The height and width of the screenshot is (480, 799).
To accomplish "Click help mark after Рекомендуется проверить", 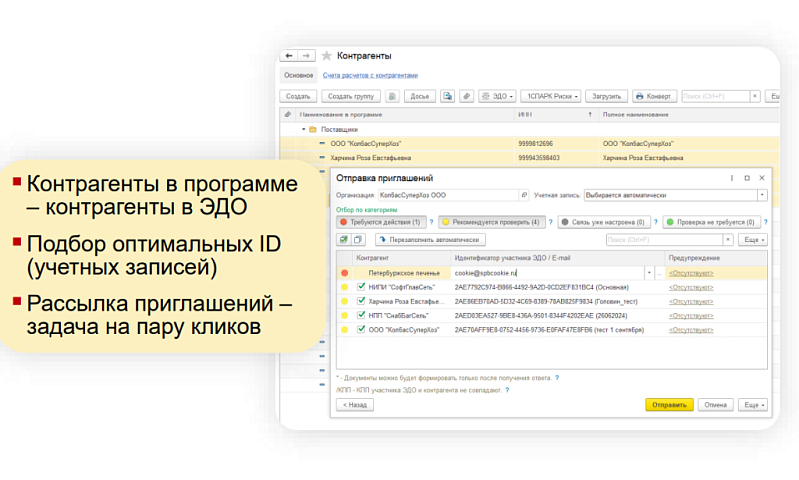I will [x=550, y=222].
